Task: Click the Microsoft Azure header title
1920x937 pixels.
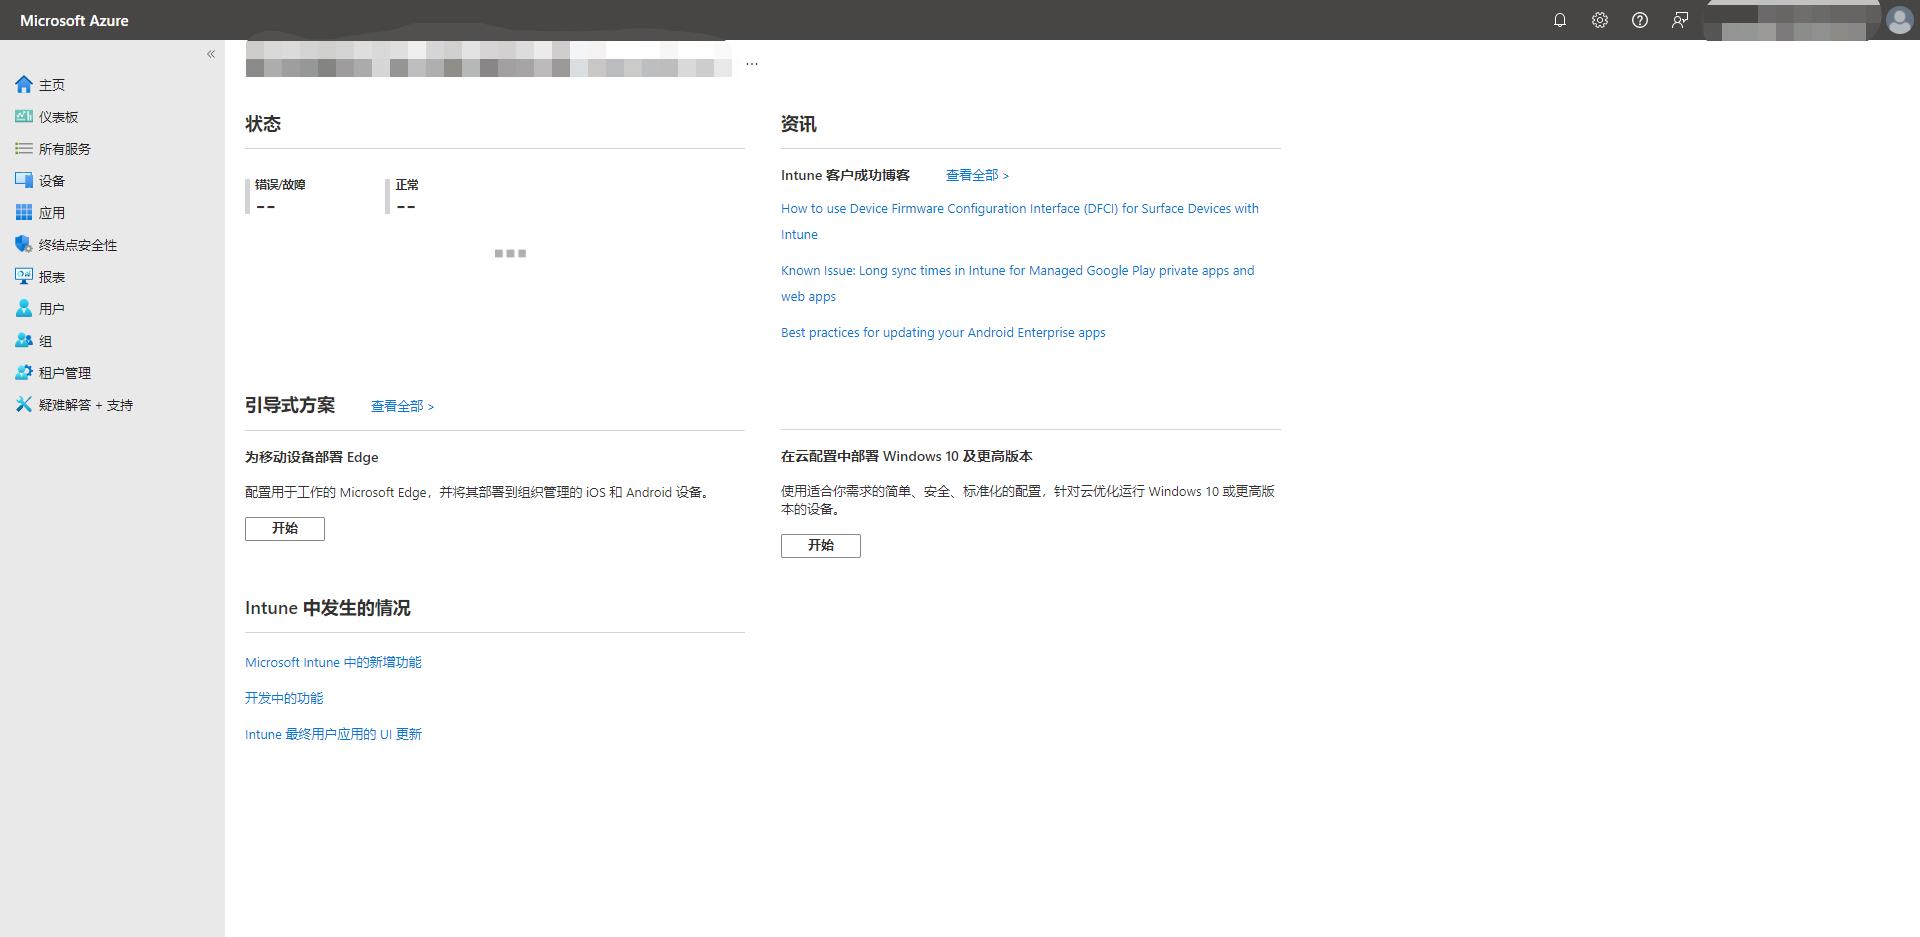Action: [74, 20]
